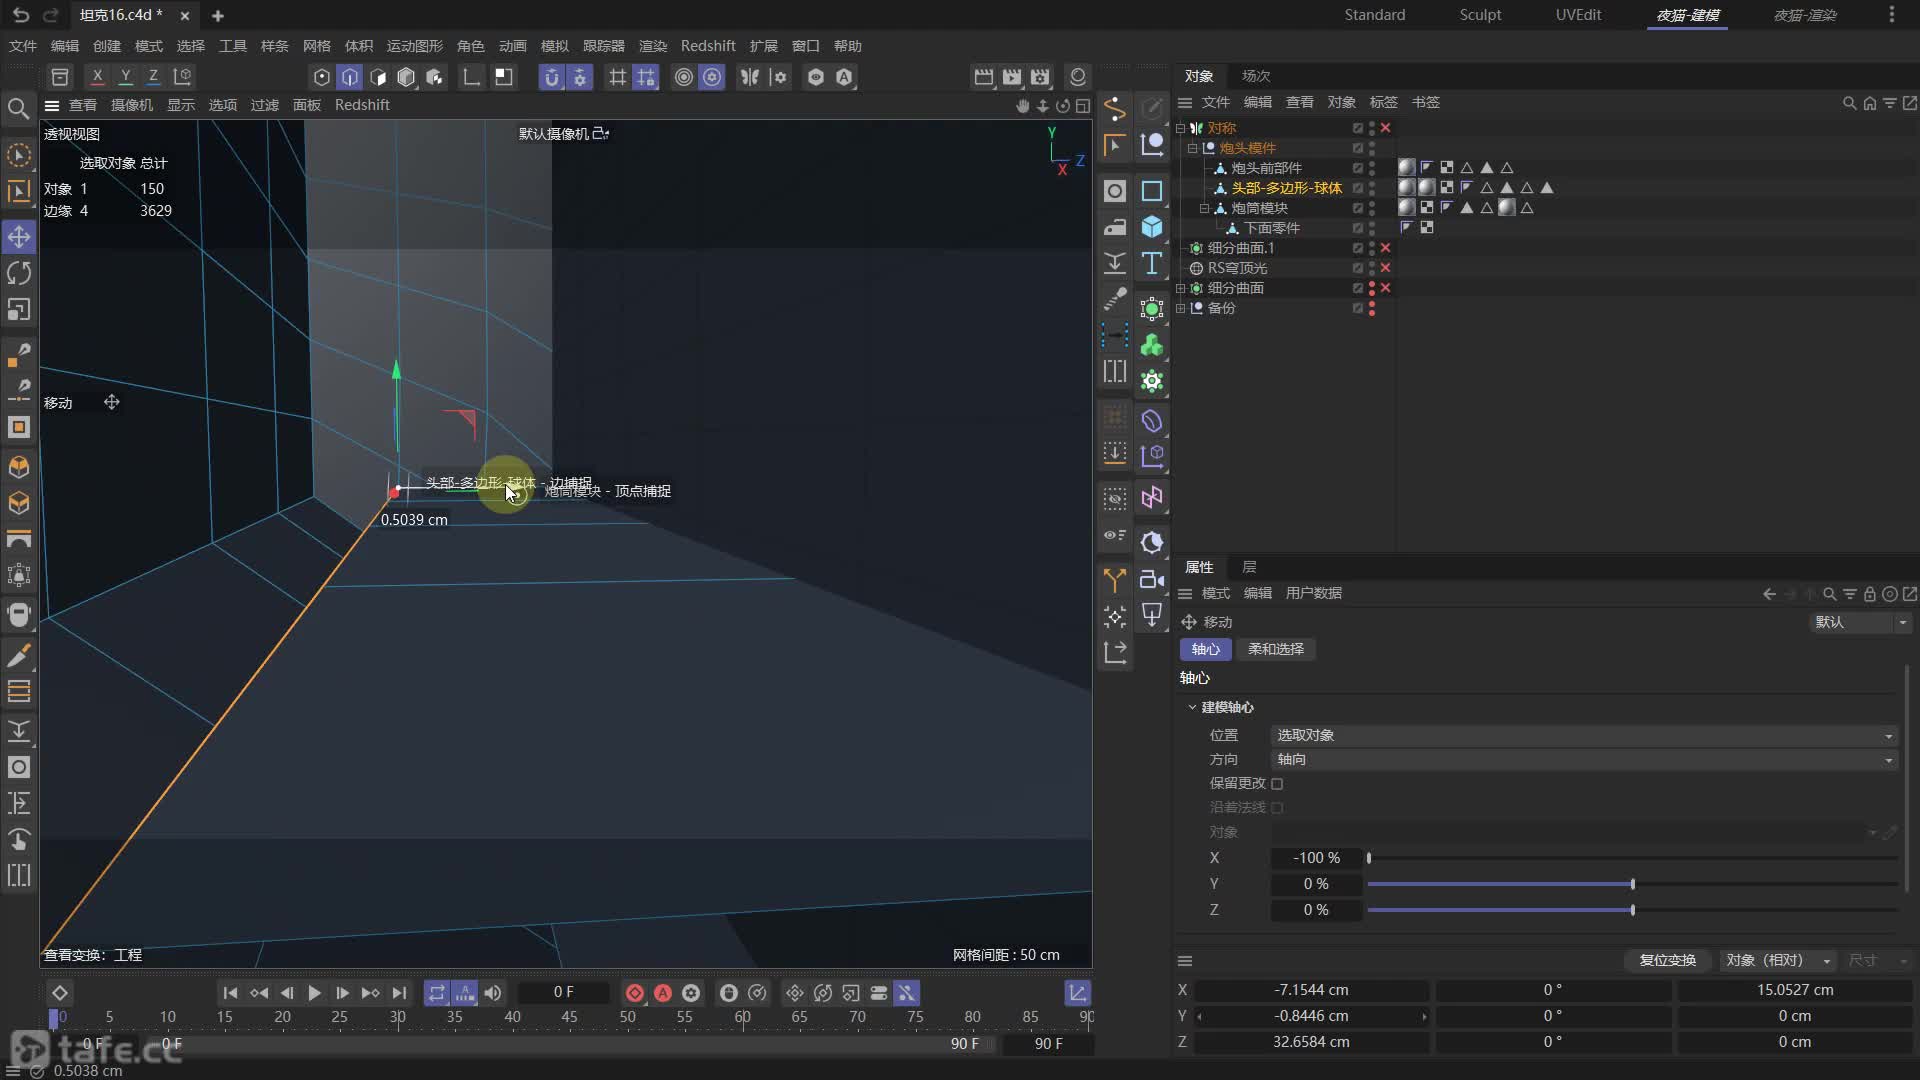Expand the 备份 tree node
Screen dimensions: 1920x1080
coord(1180,308)
